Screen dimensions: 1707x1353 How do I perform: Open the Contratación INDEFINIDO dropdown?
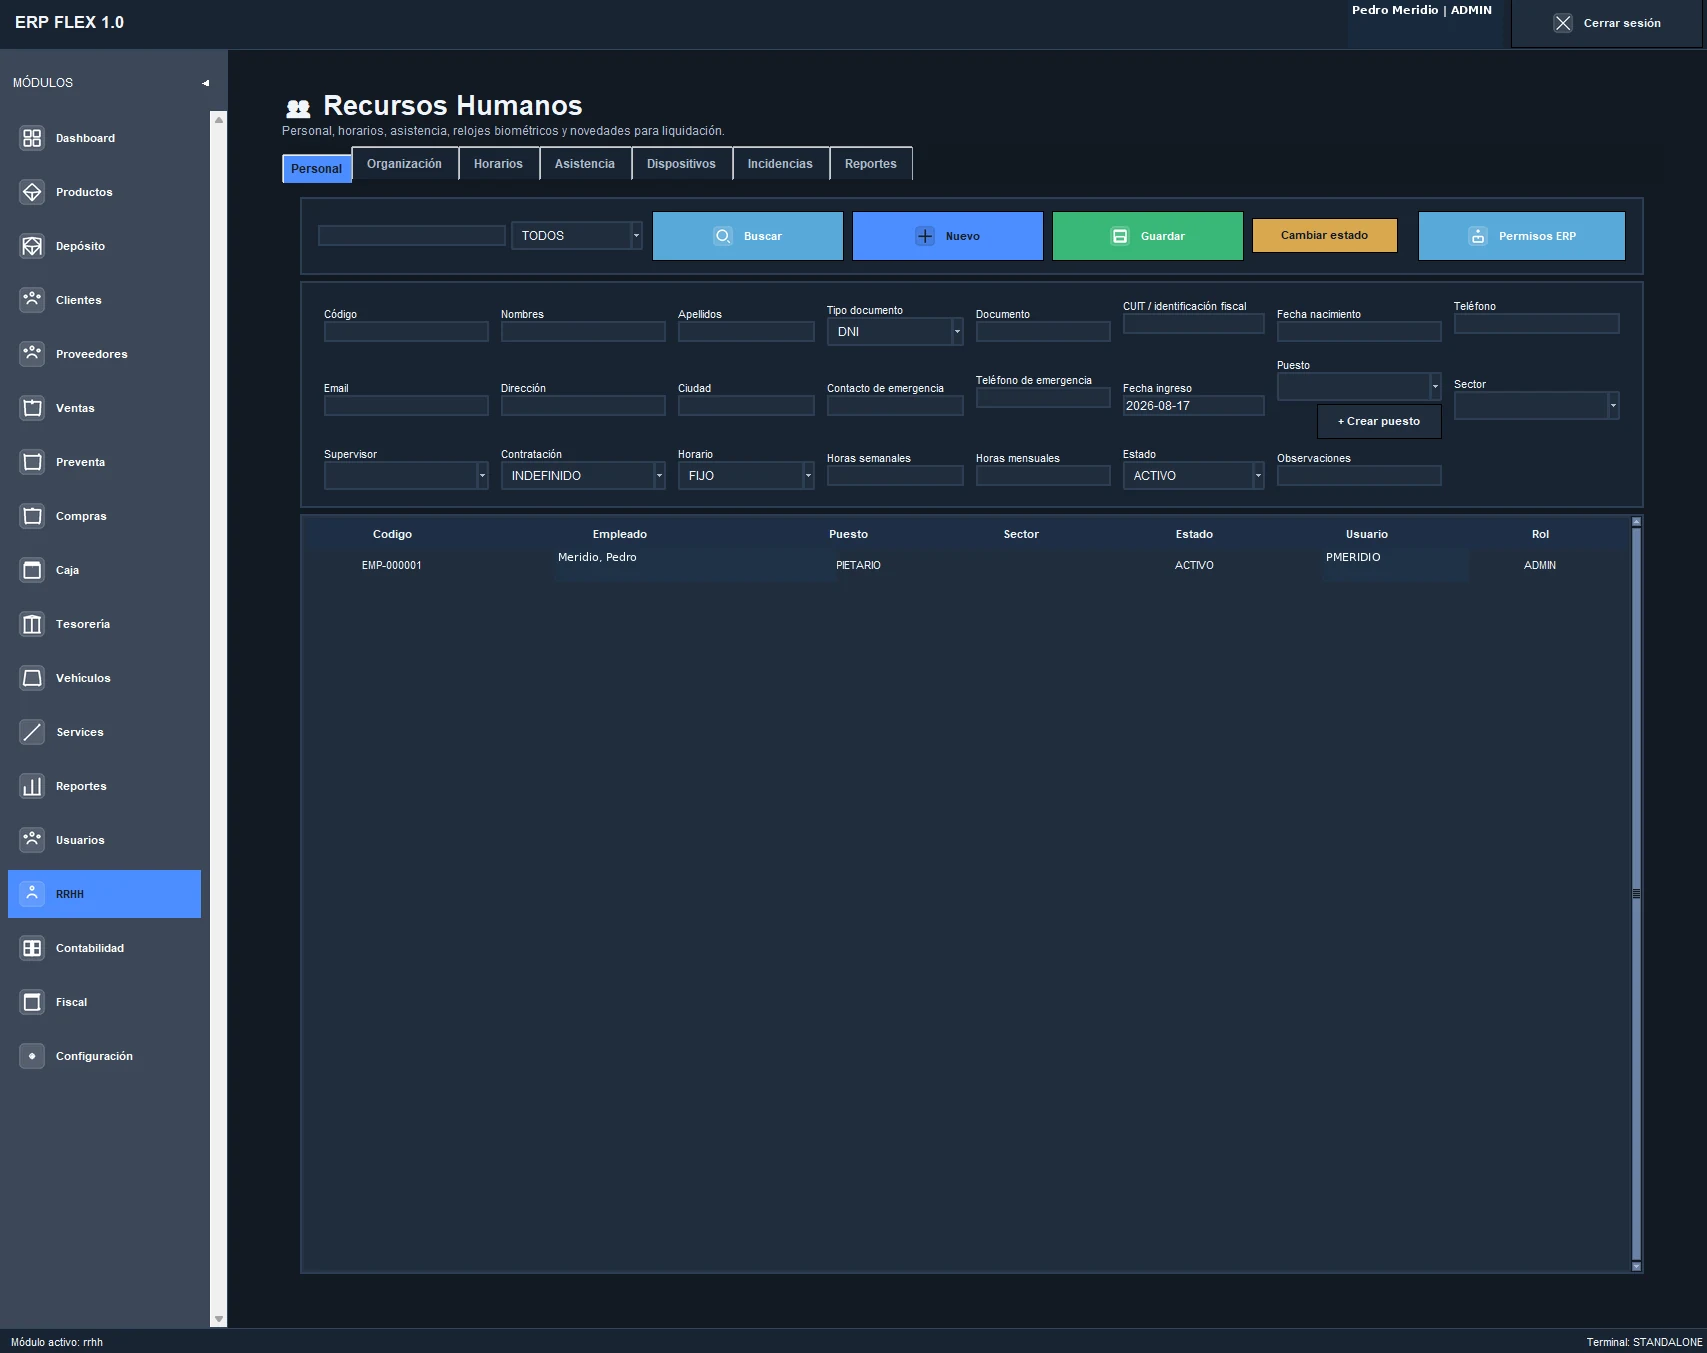click(x=583, y=475)
